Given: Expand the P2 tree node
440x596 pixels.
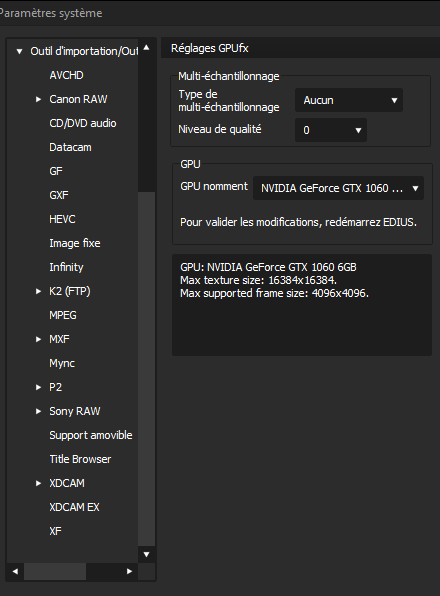Looking at the screenshot, I should tap(38, 387).
